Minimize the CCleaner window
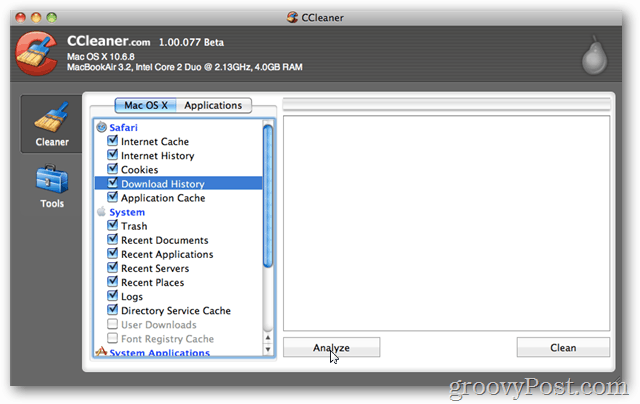 36,18
